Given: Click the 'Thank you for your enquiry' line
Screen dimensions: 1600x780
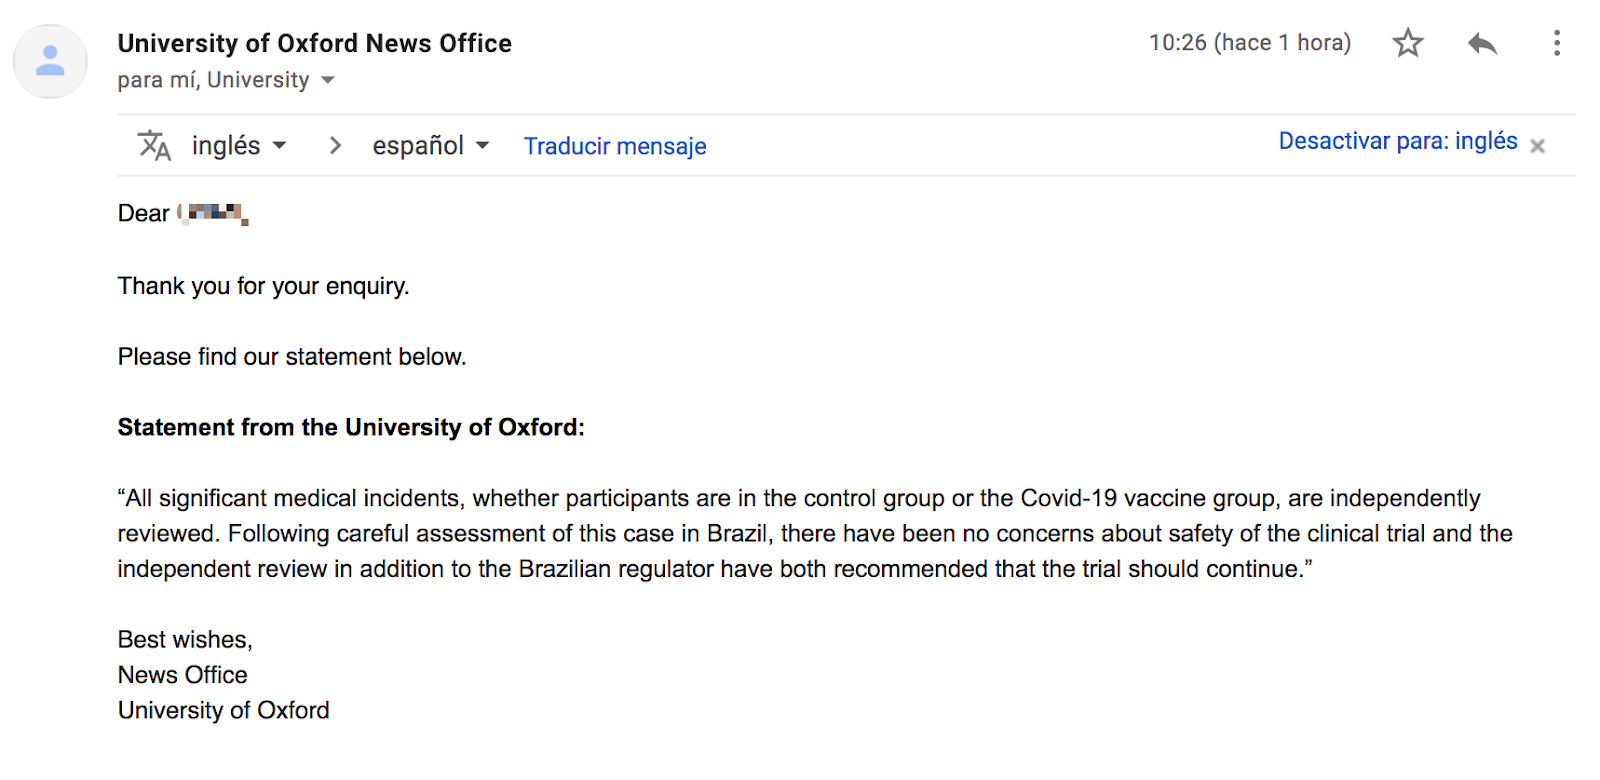Looking at the screenshot, I should click(x=264, y=286).
